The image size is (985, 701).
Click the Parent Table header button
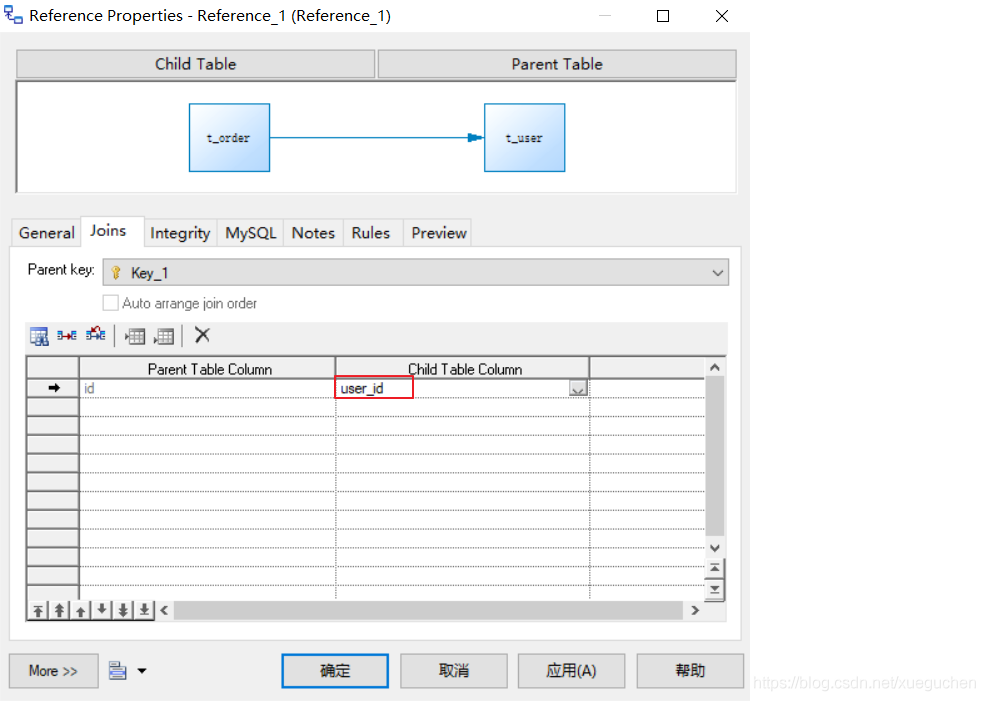557,64
